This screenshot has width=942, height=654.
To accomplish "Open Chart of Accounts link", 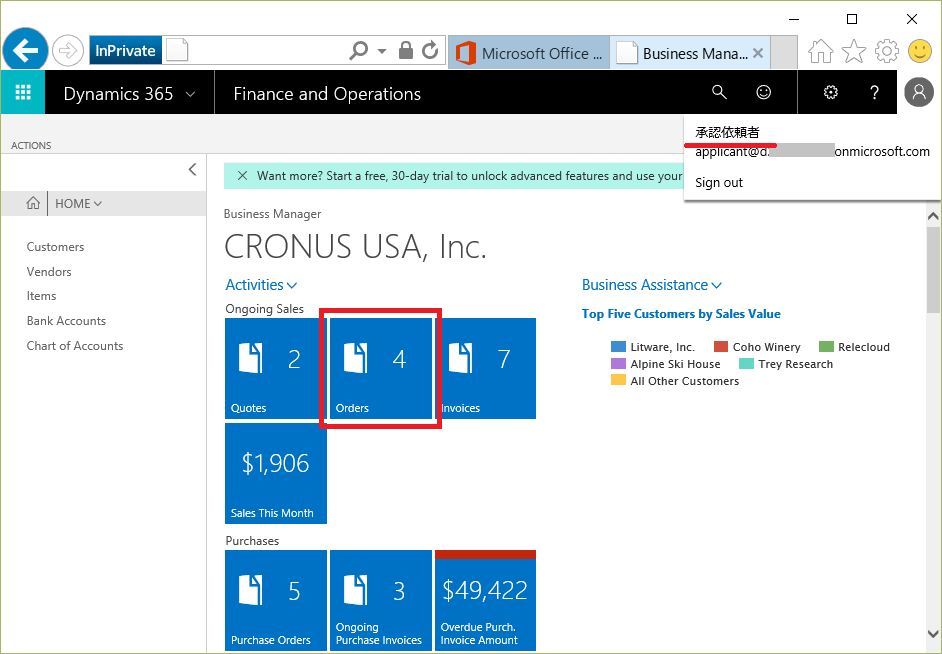I will click(x=74, y=346).
